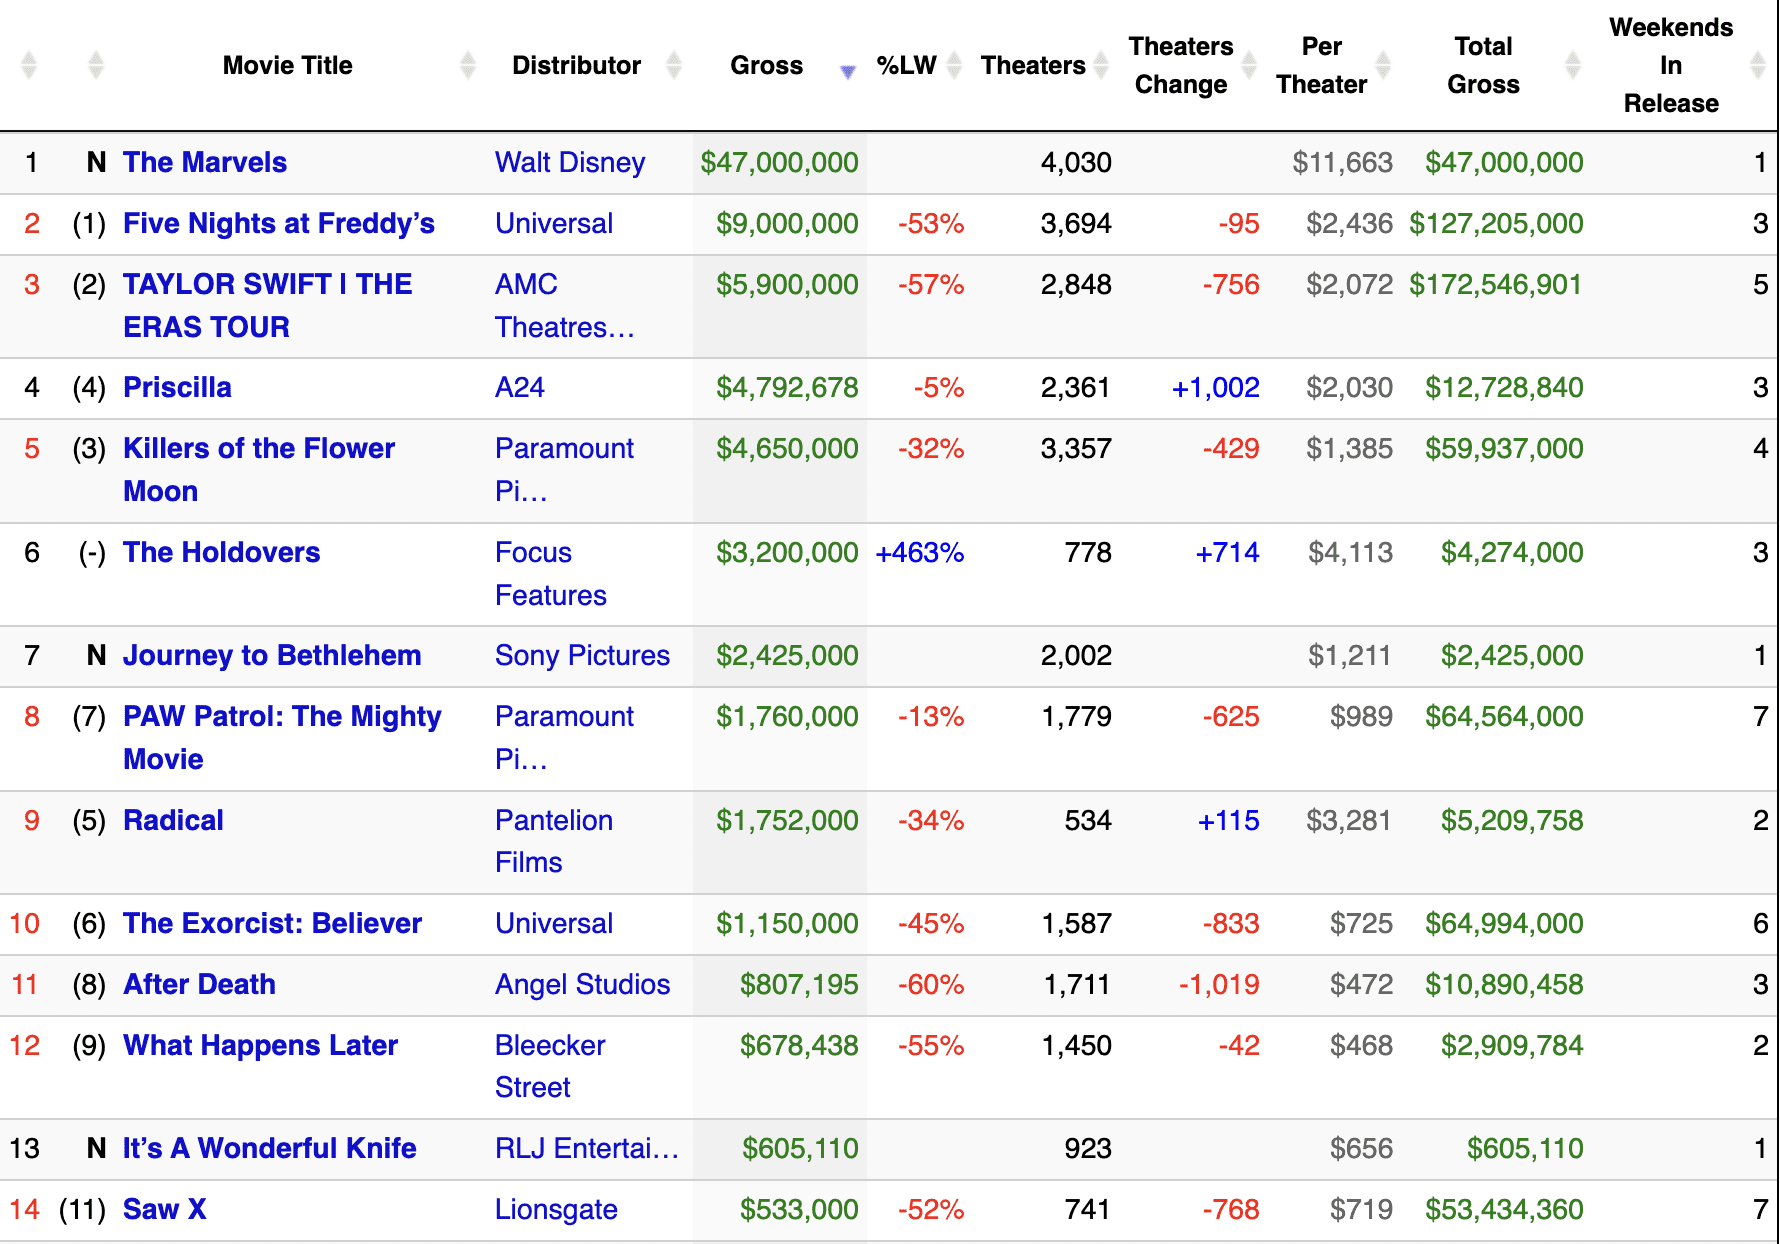The height and width of the screenshot is (1244, 1780).
Task: Click sort arrows next to Weekends In Release
Action: coord(1758,65)
